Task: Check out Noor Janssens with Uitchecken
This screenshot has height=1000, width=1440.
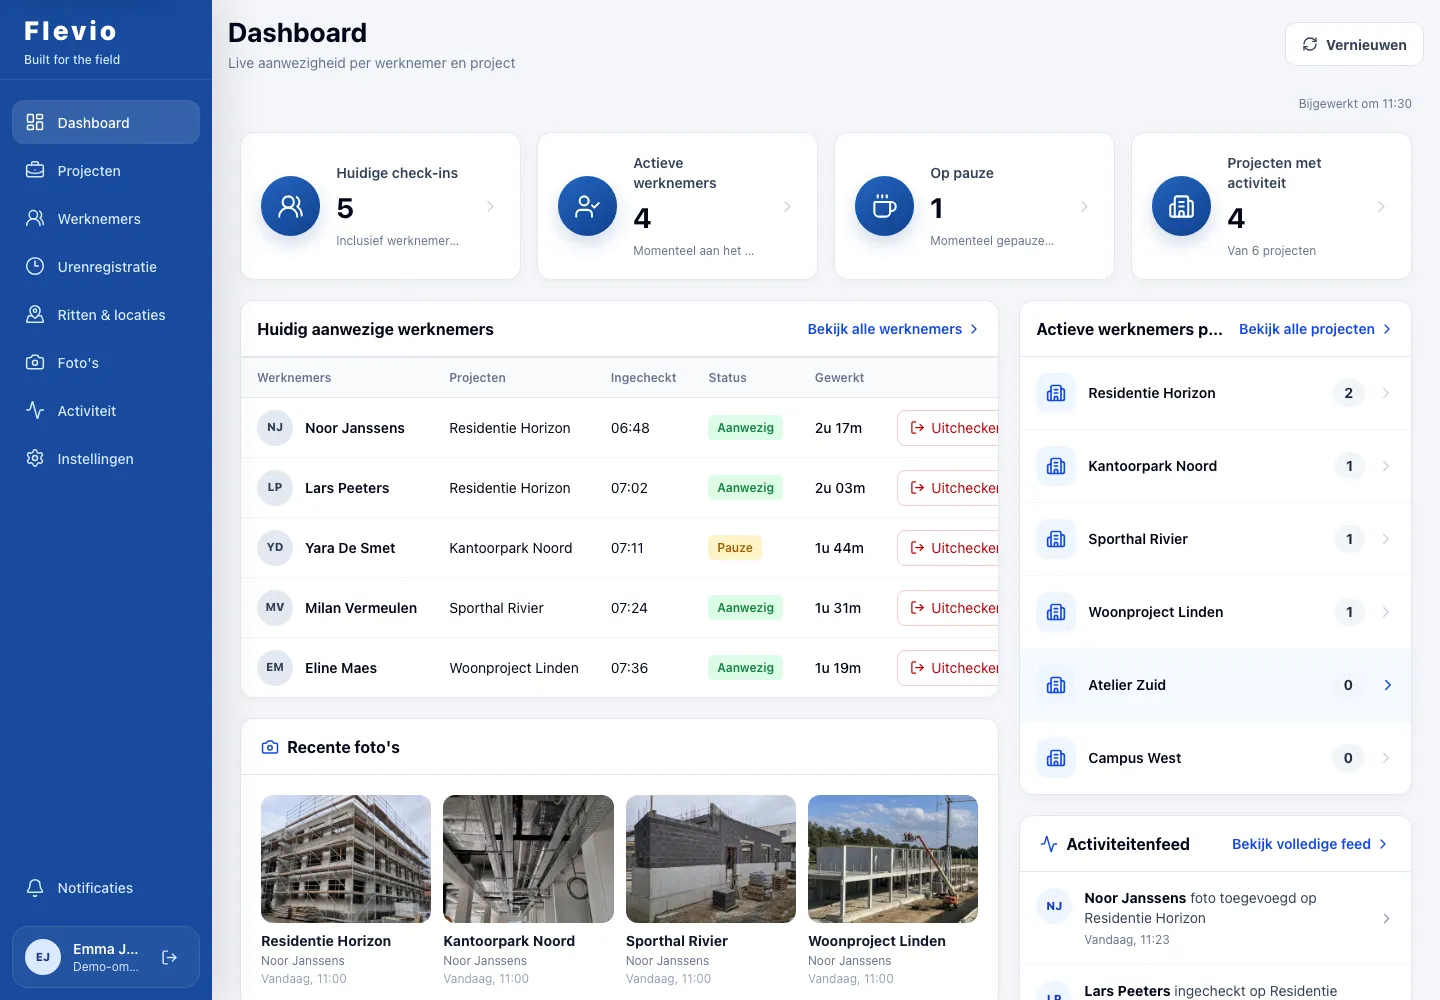Action: pos(949,428)
